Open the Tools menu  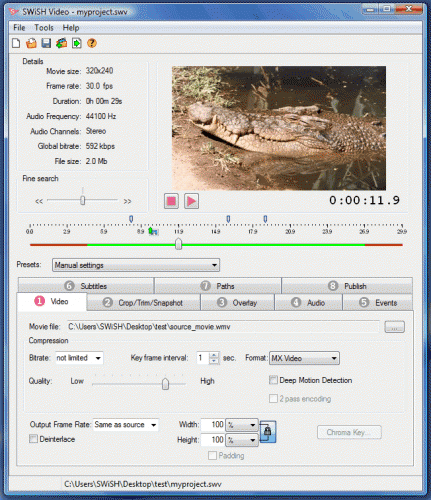tap(44, 28)
